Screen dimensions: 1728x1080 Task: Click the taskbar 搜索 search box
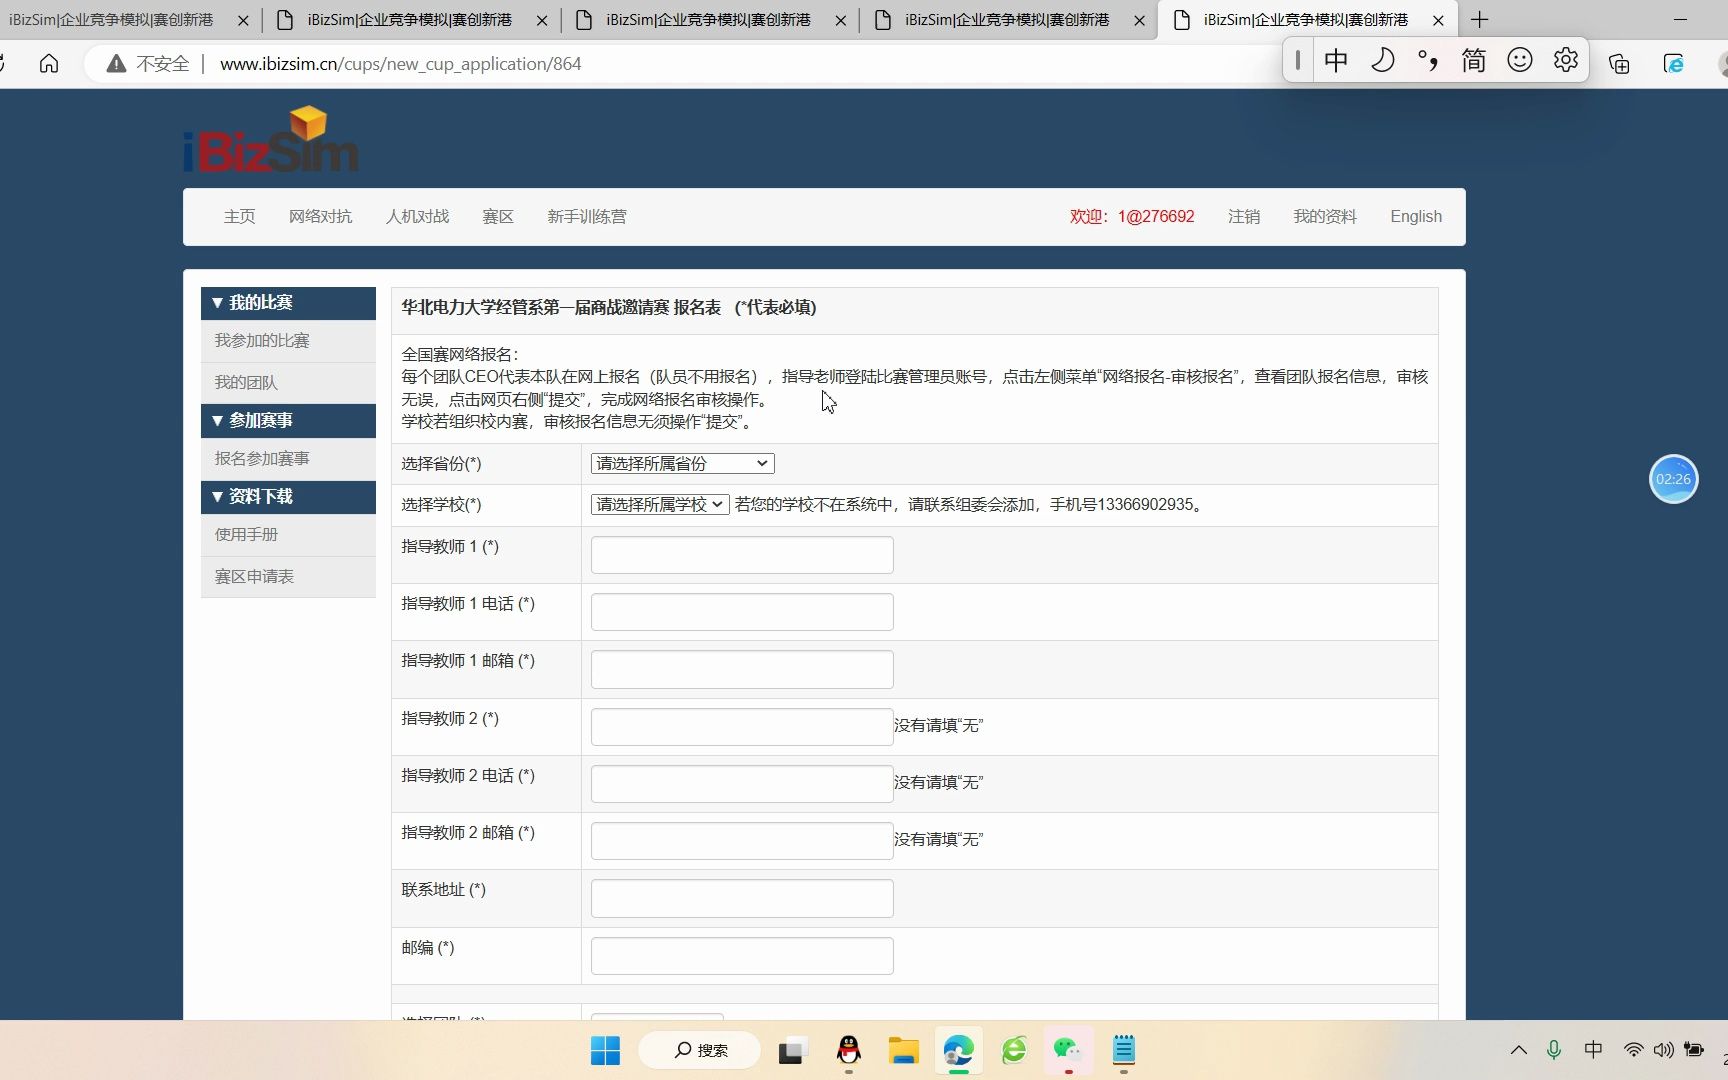click(x=700, y=1051)
